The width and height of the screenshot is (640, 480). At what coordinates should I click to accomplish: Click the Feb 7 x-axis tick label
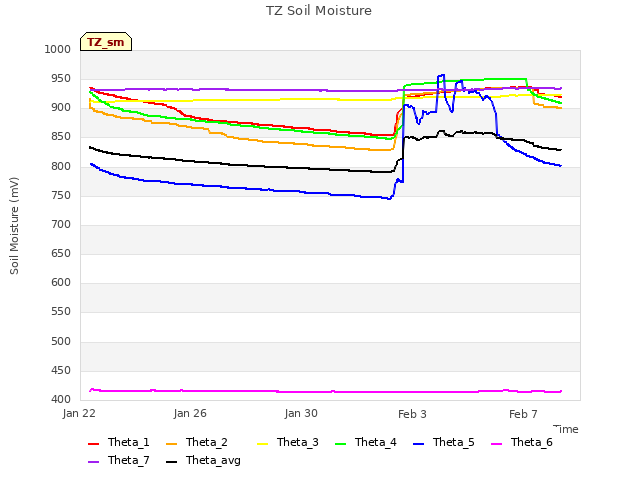click(x=523, y=414)
